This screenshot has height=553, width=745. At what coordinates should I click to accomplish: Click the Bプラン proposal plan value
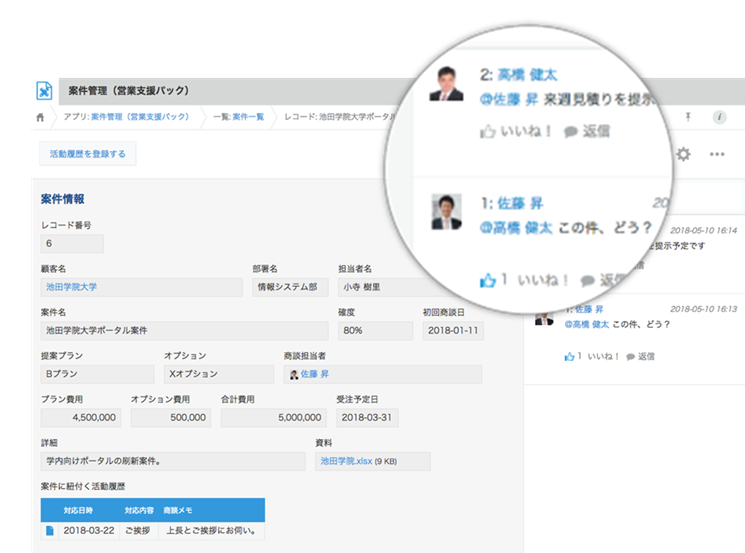tap(97, 374)
